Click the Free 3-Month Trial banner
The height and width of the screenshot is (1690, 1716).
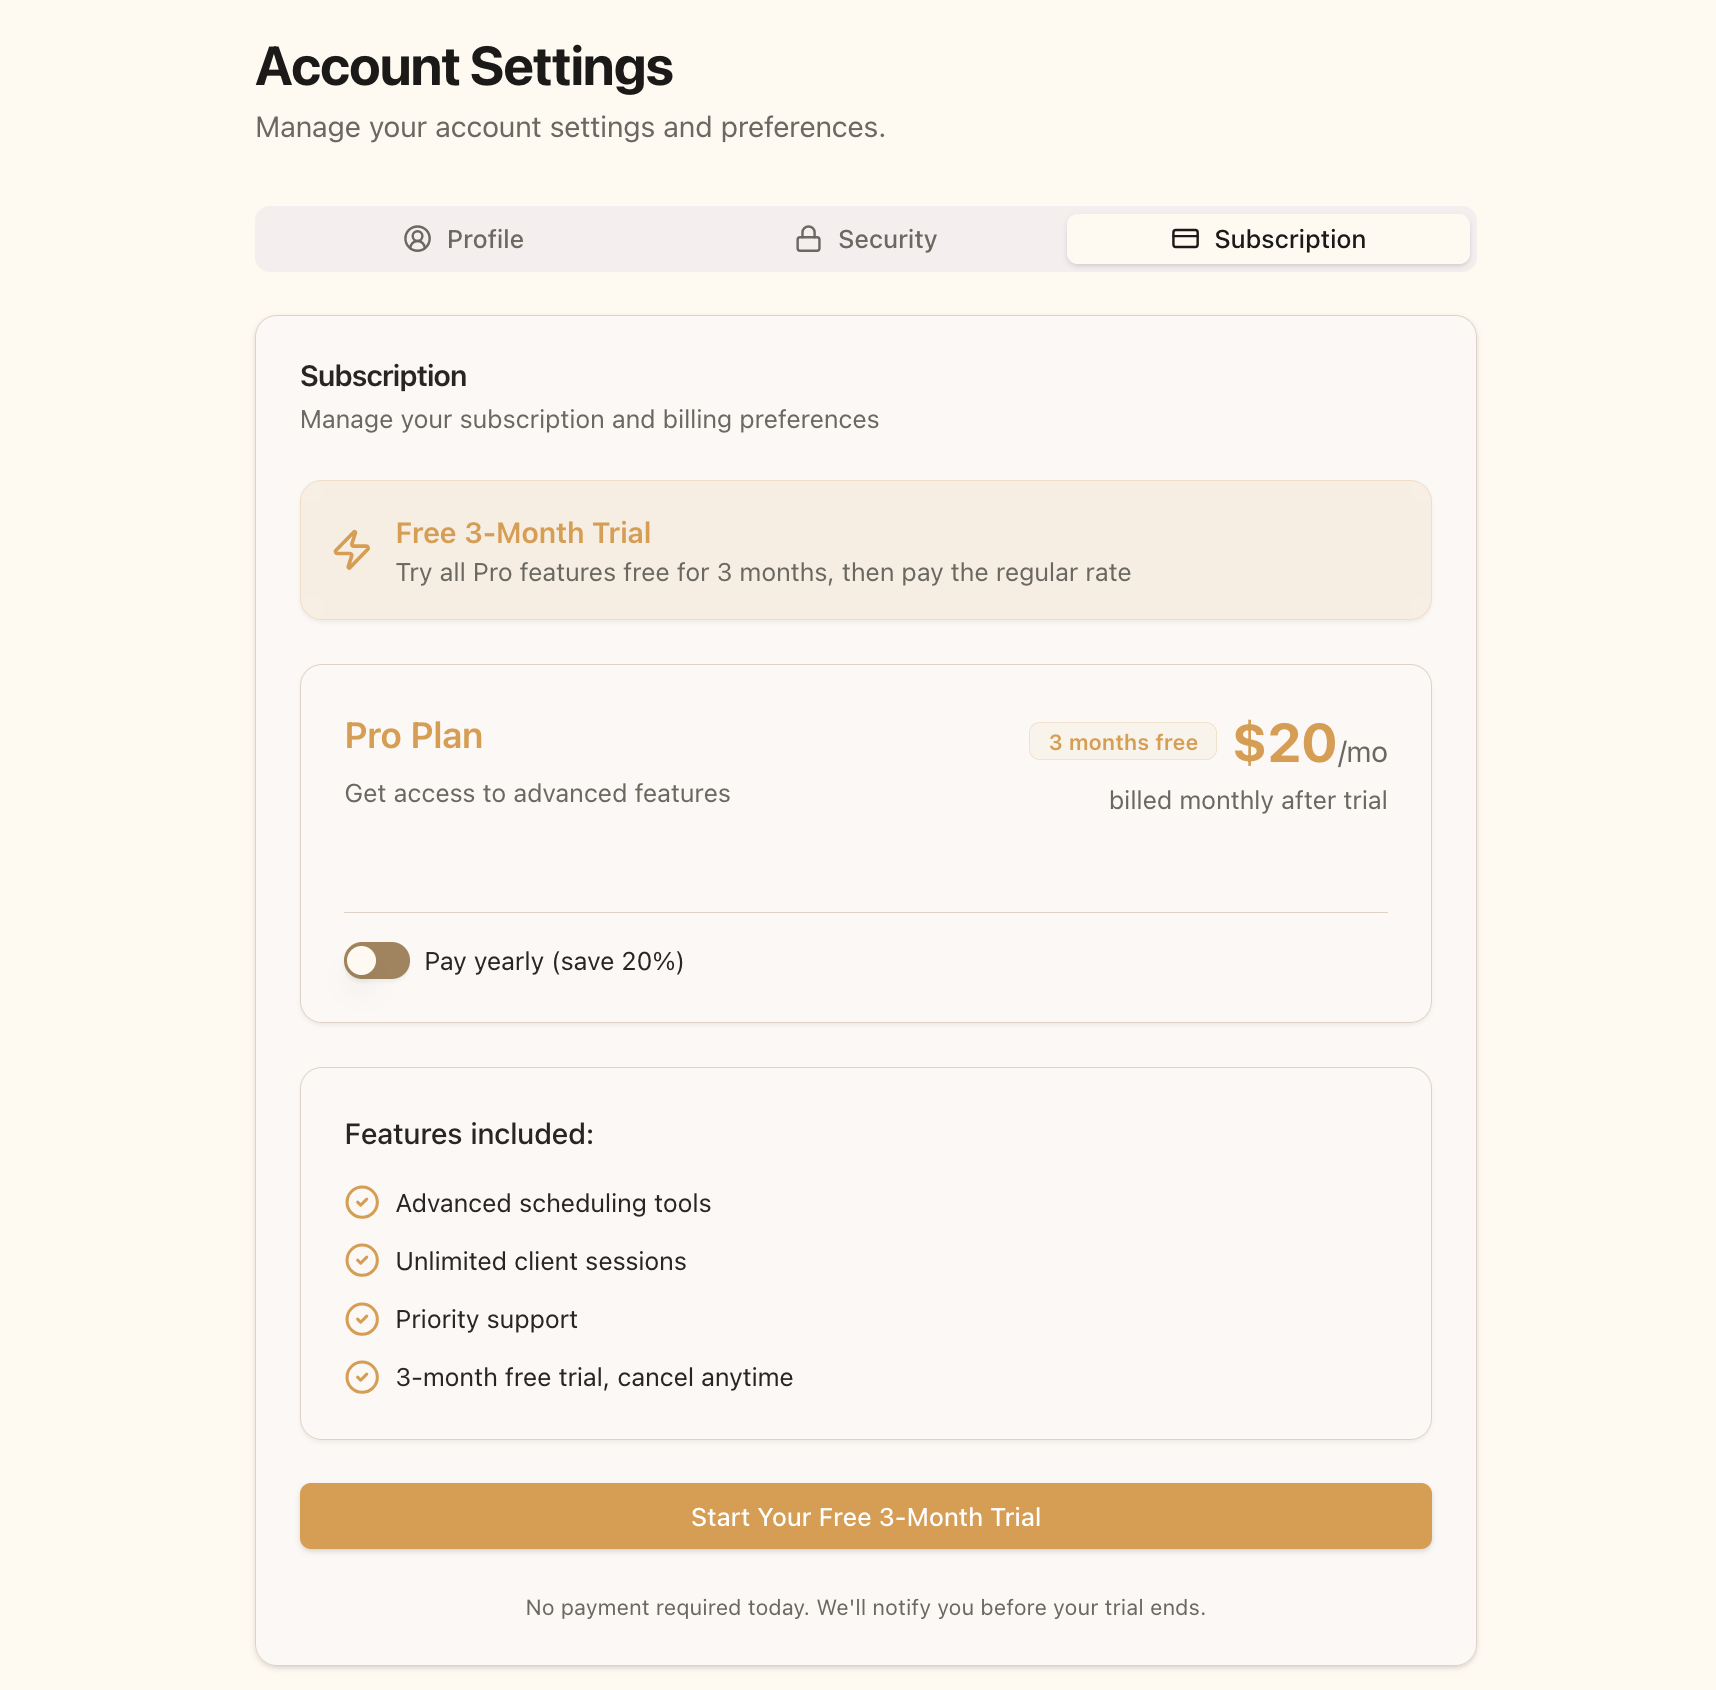click(x=865, y=550)
